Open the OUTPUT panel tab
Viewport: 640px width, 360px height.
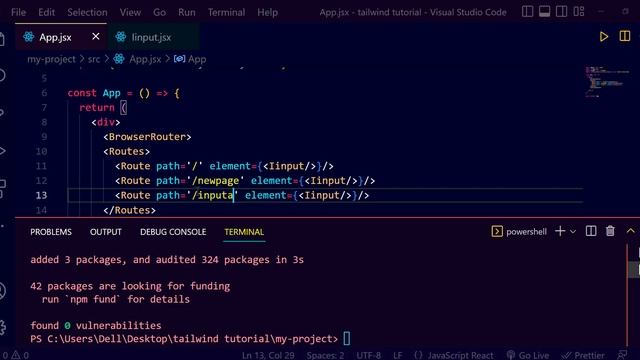[106, 232]
